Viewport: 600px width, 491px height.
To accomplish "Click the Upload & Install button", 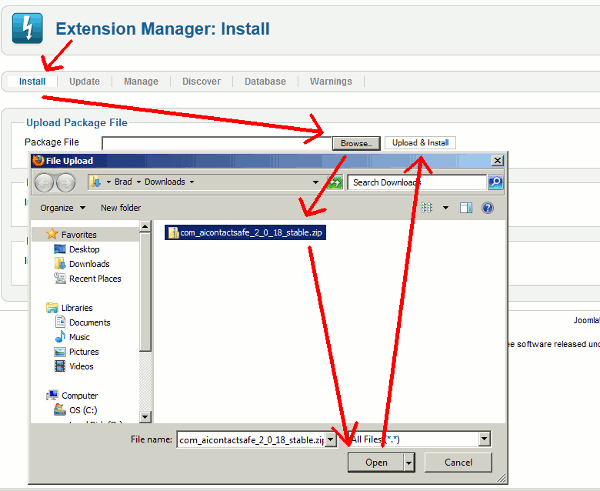I will tap(420, 143).
